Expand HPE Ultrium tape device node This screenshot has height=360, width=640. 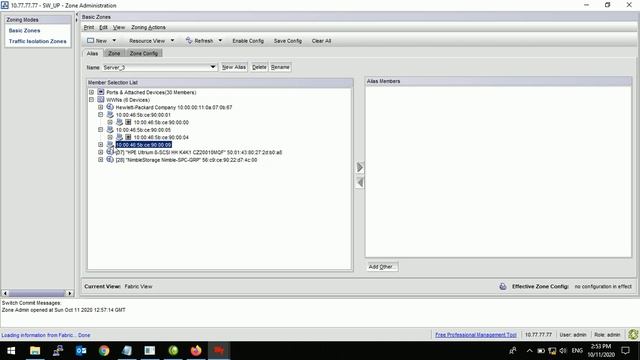[x=100, y=152]
